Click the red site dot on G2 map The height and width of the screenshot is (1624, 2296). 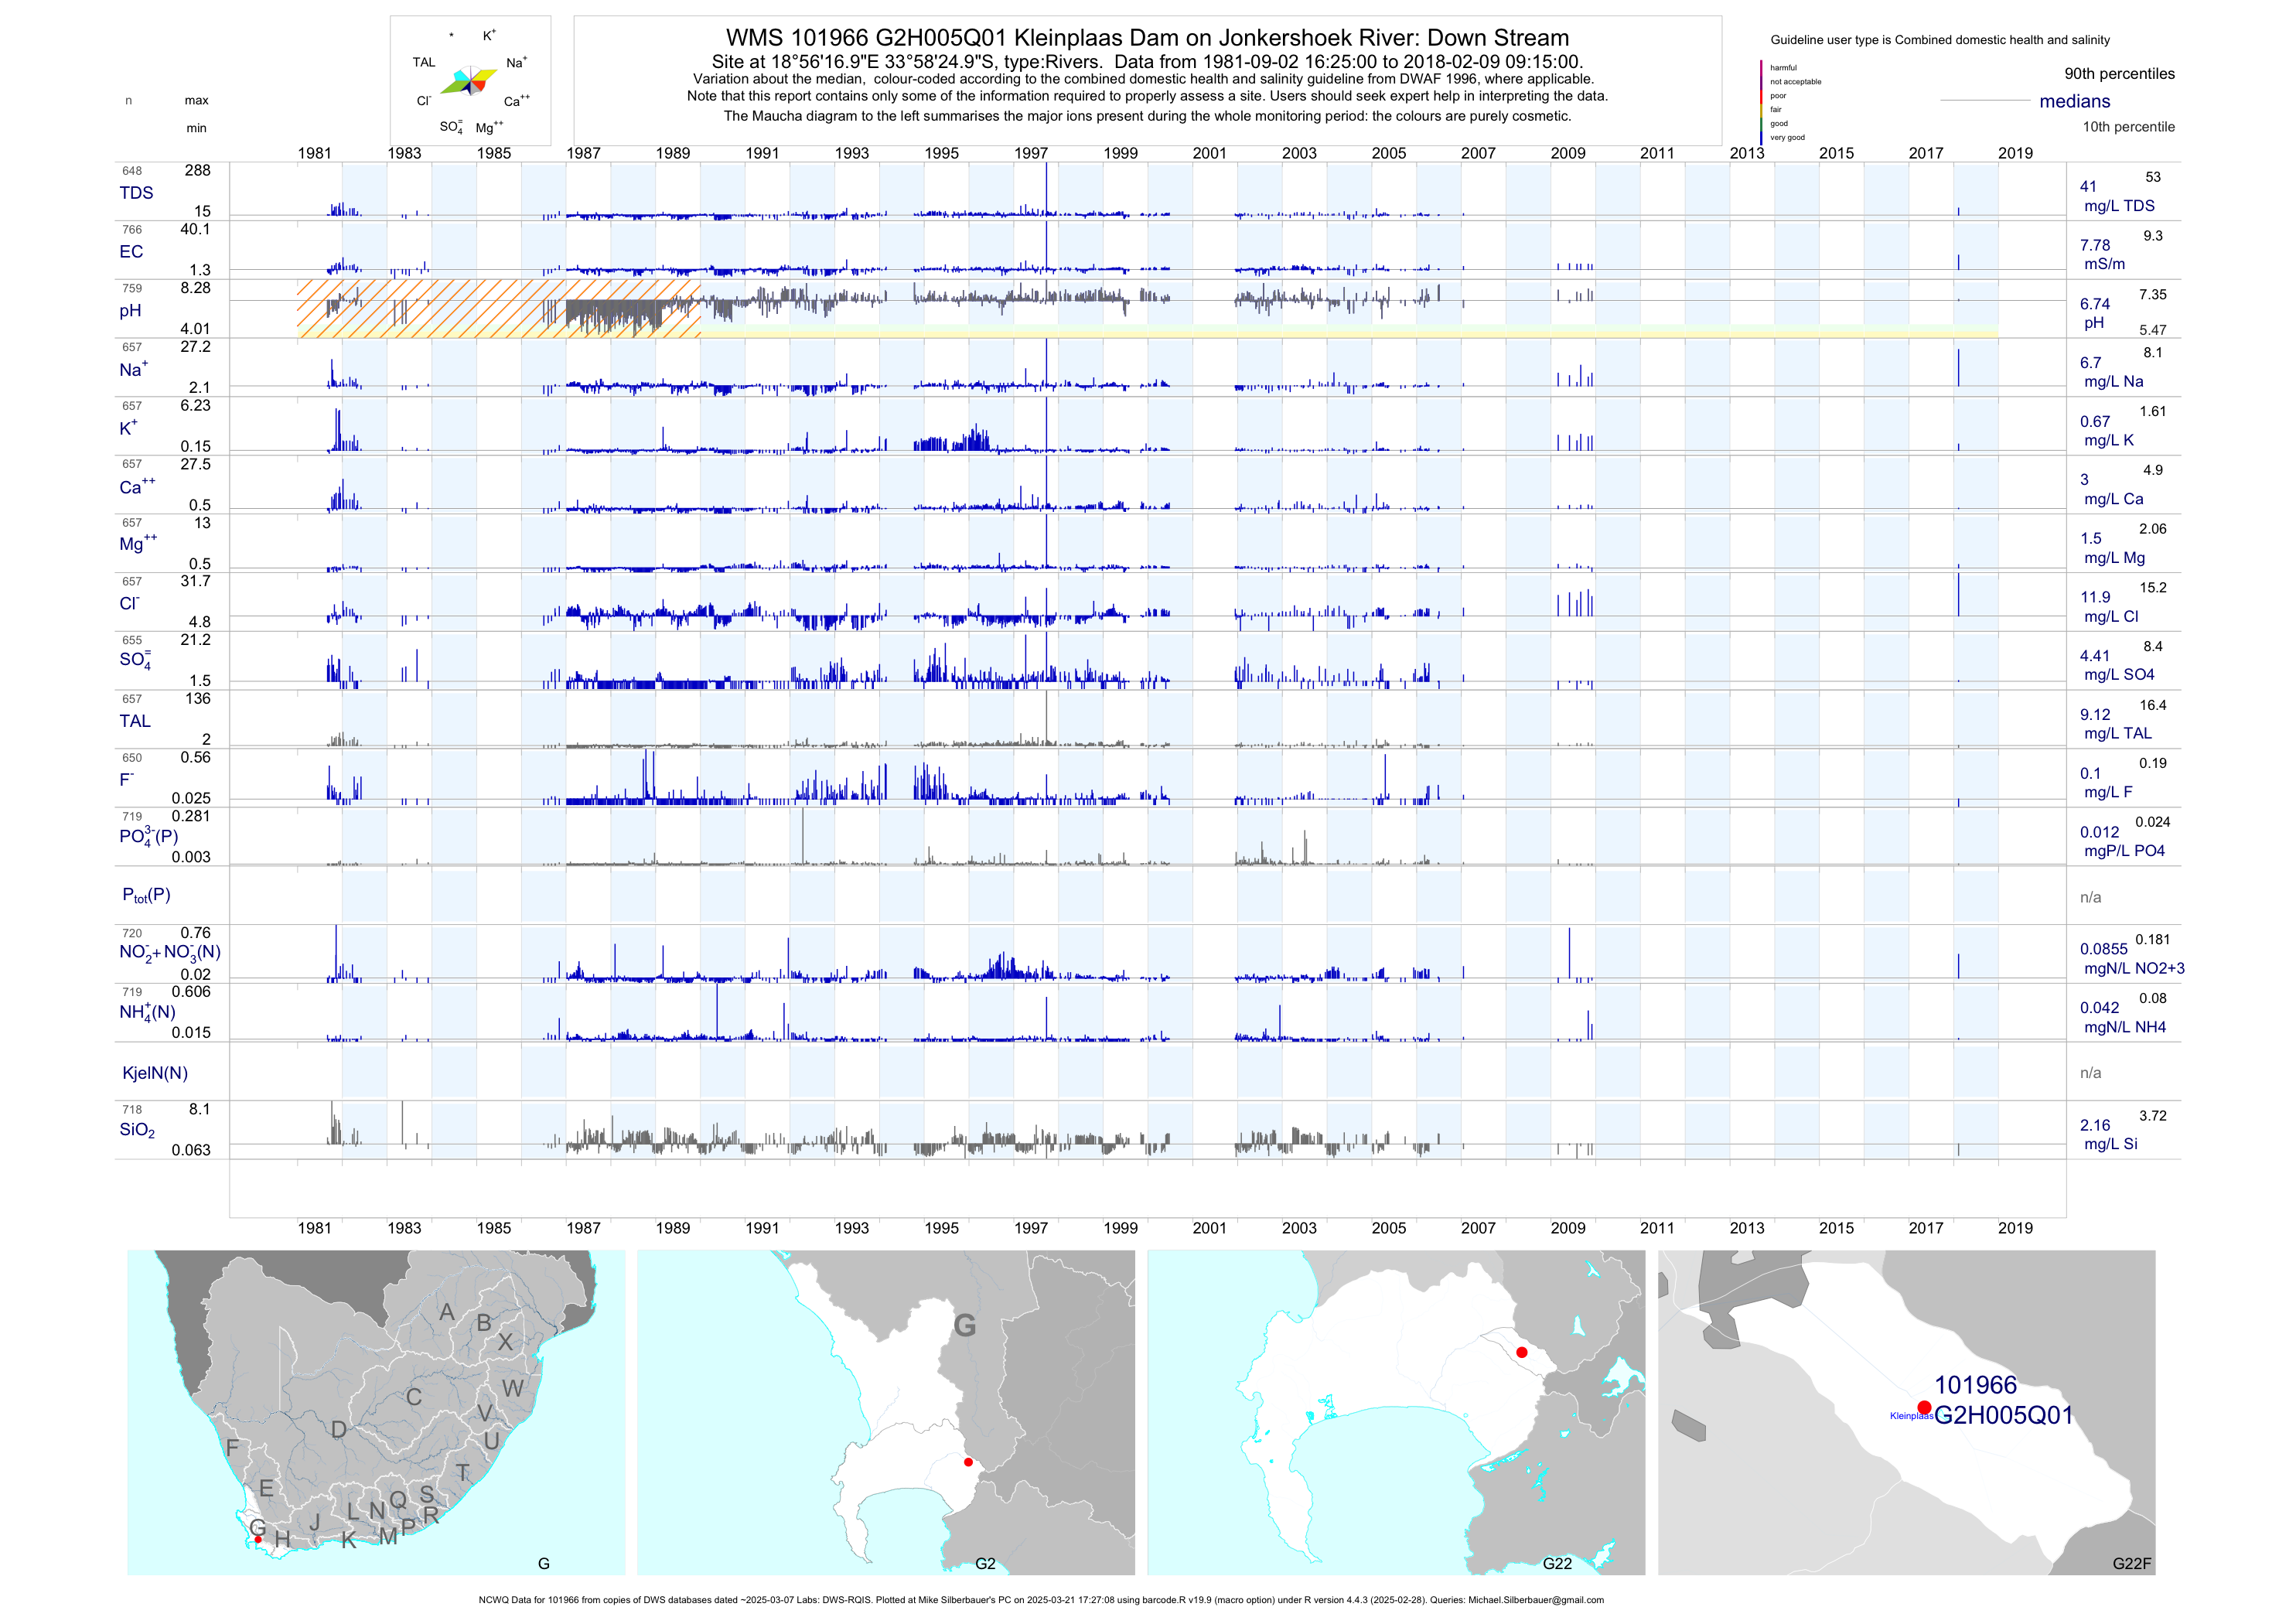click(x=968, y=1462)
